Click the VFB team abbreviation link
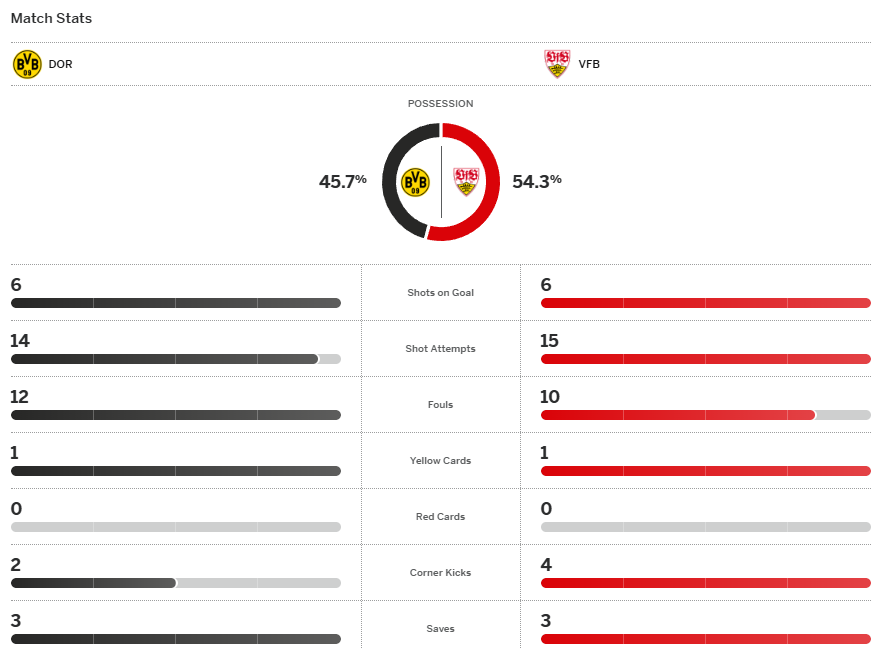 [x=589, y=65]
